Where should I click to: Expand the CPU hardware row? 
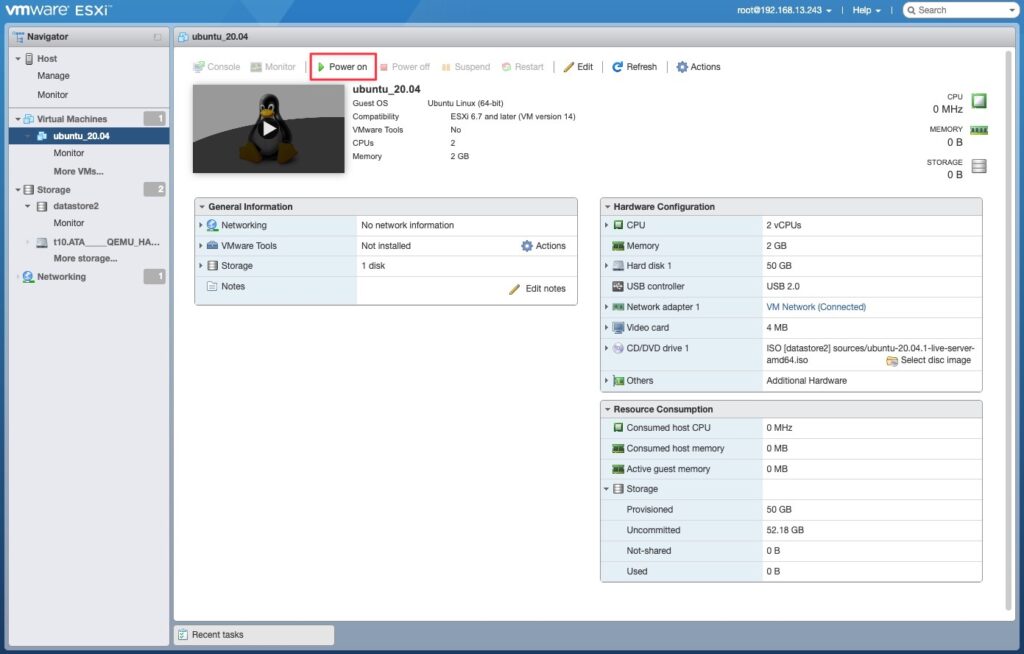[x=607, y=225]
